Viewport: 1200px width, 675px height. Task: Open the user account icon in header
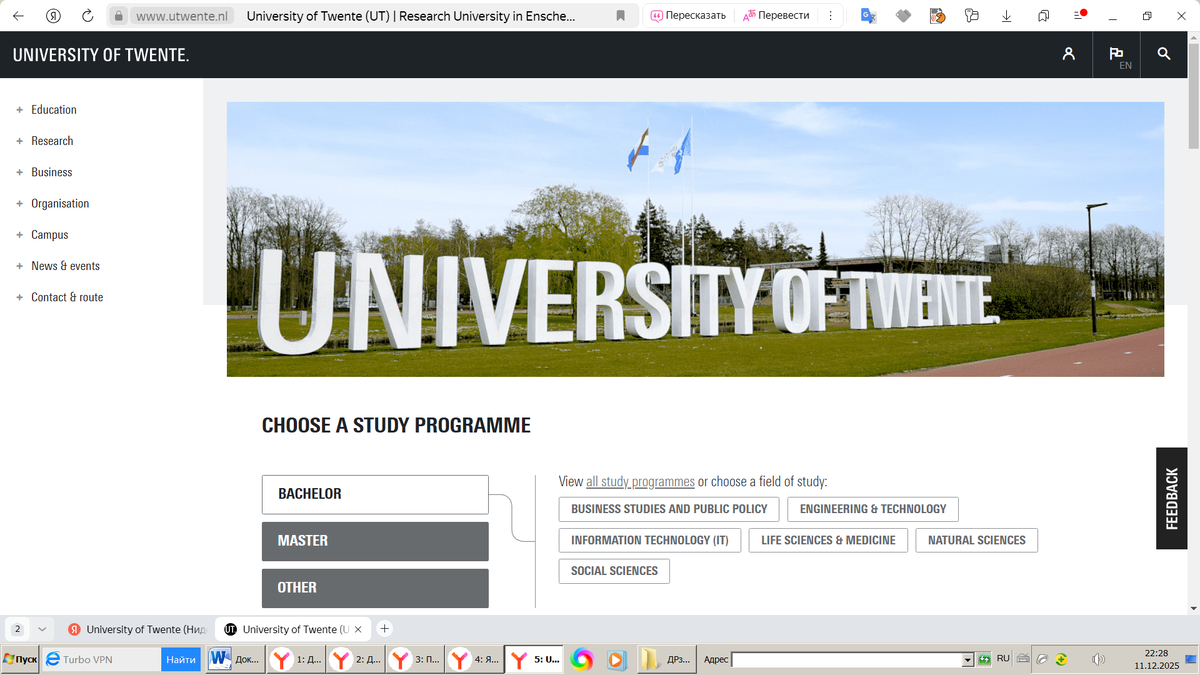pyautogui.click(x=1069, y=54)
